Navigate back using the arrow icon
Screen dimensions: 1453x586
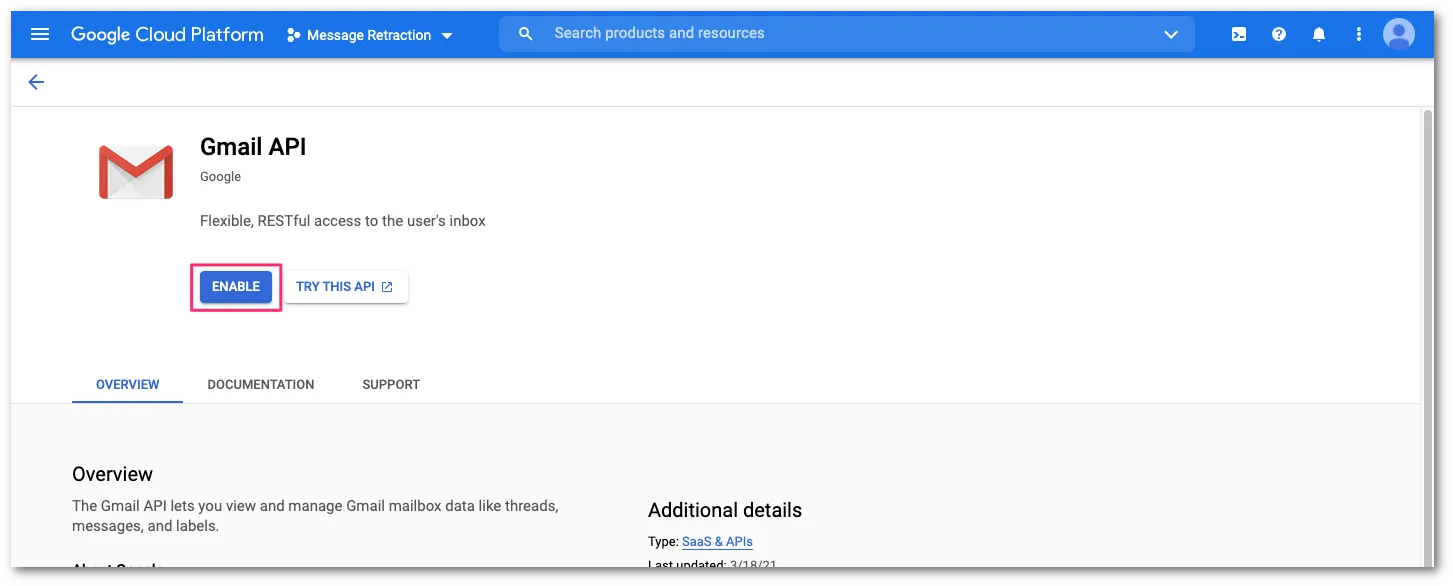tap(36, 81)
